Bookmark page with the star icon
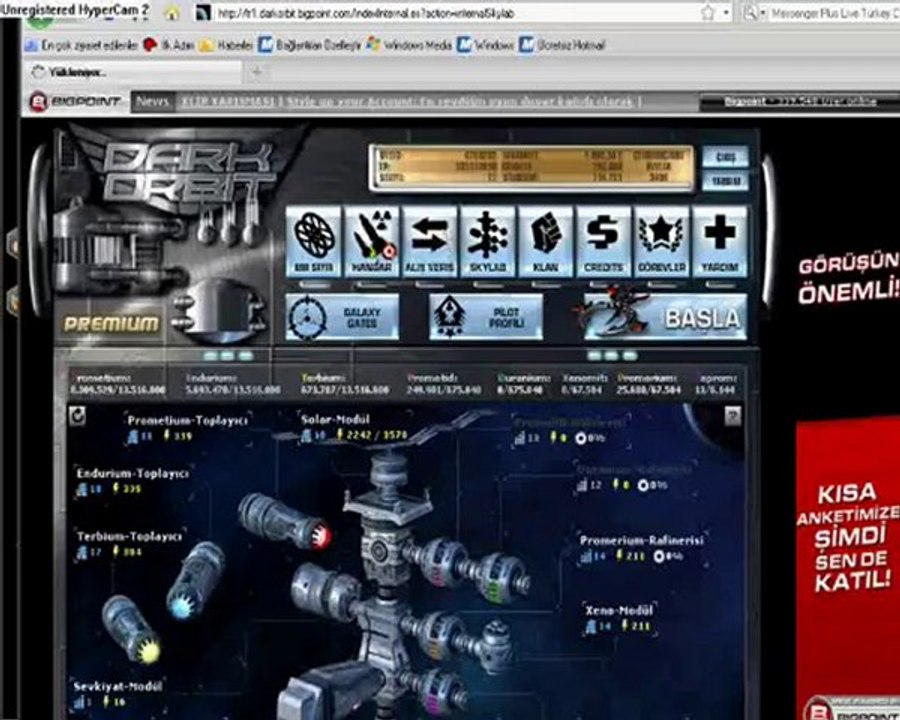The image size is (900, 720). [708, 13]
